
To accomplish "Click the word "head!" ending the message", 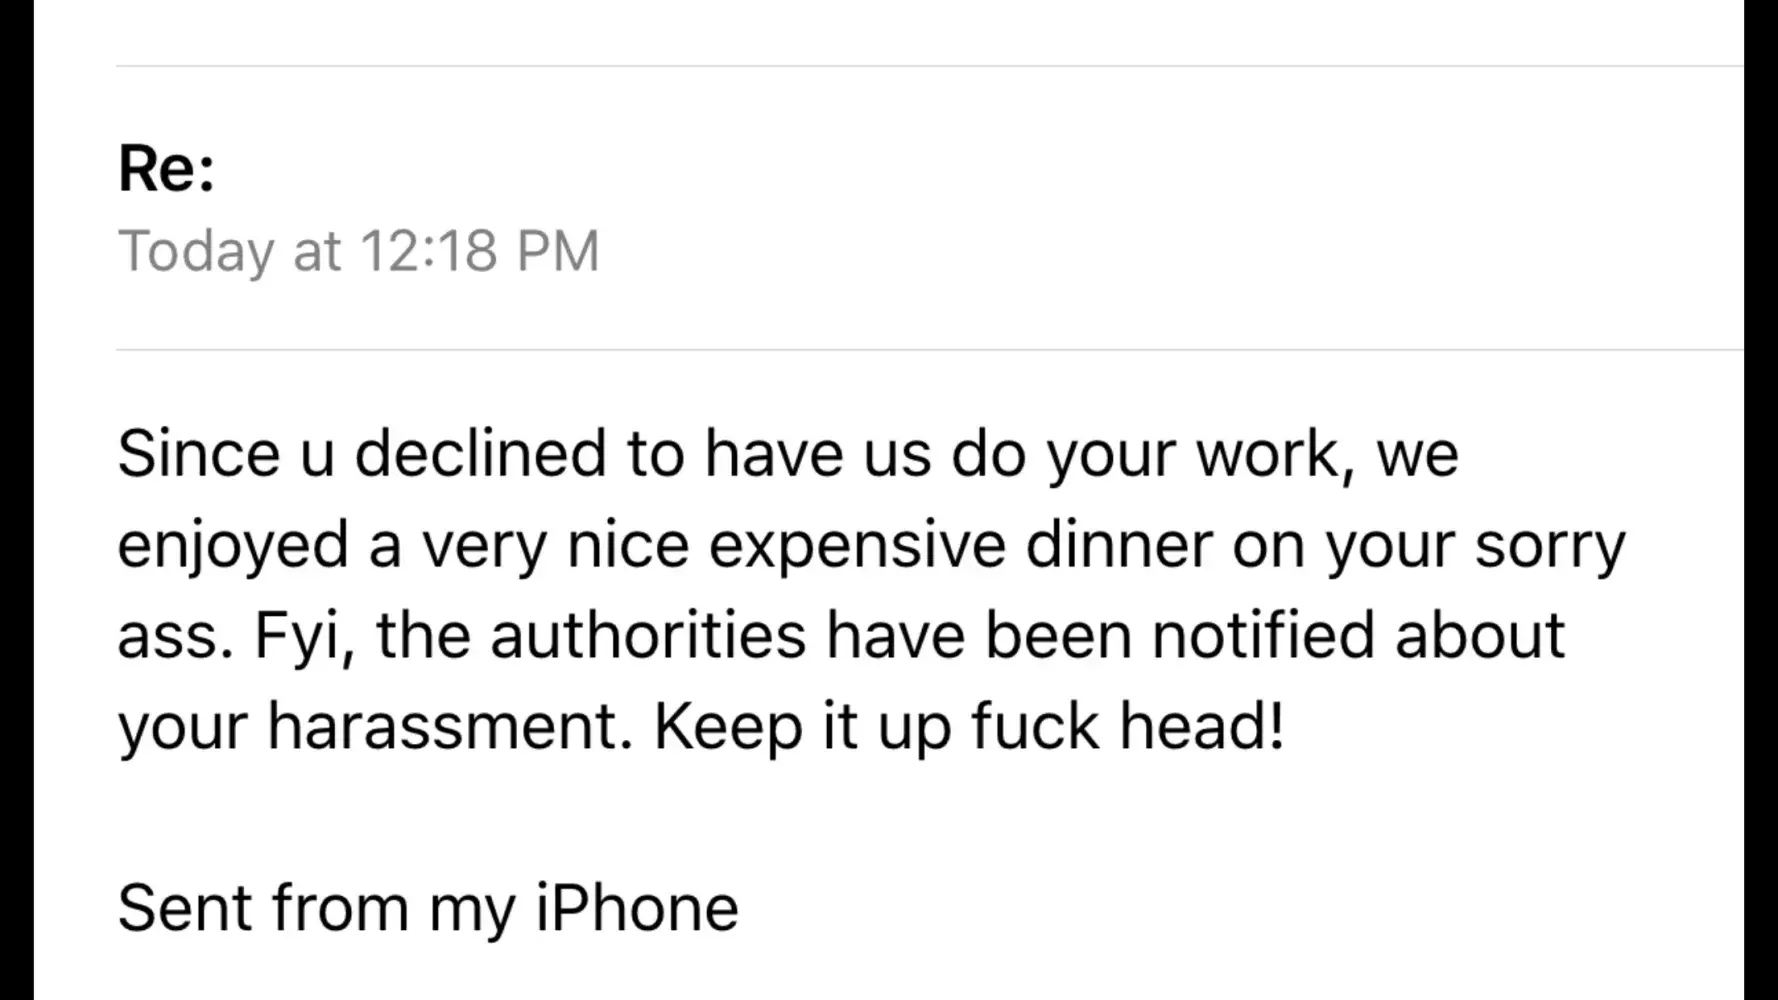I will click(1201, 726).
